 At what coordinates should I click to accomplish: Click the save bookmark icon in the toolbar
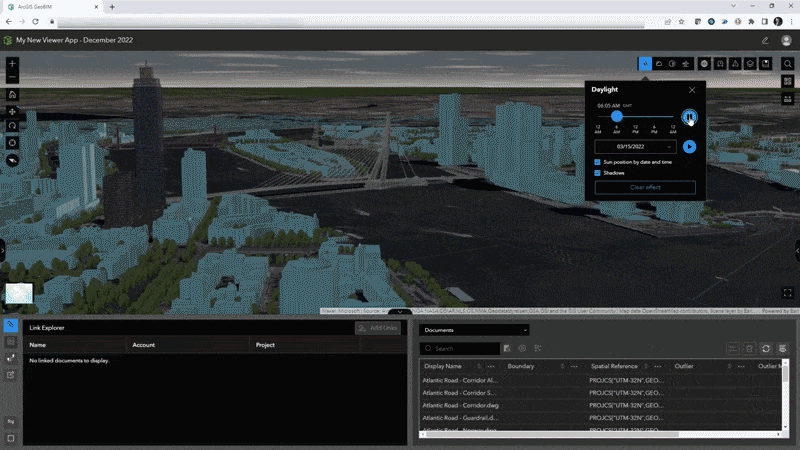coord(765,64)
